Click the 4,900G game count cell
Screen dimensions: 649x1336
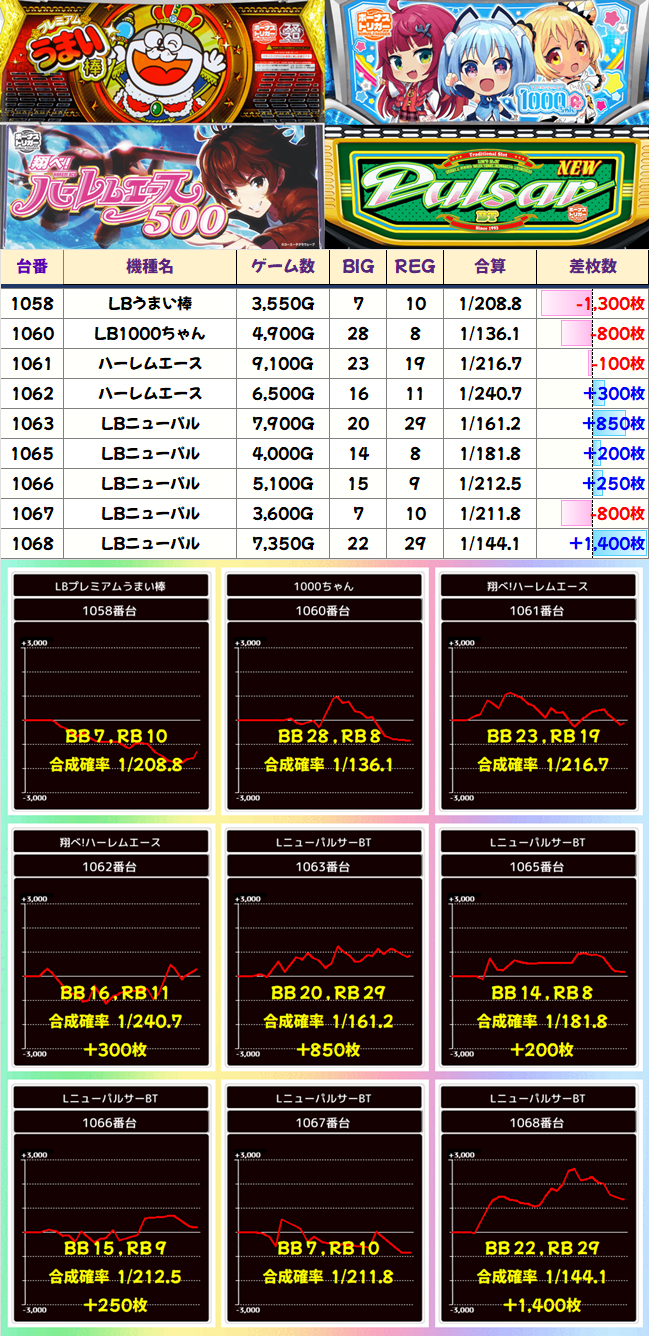click(282, 334)
